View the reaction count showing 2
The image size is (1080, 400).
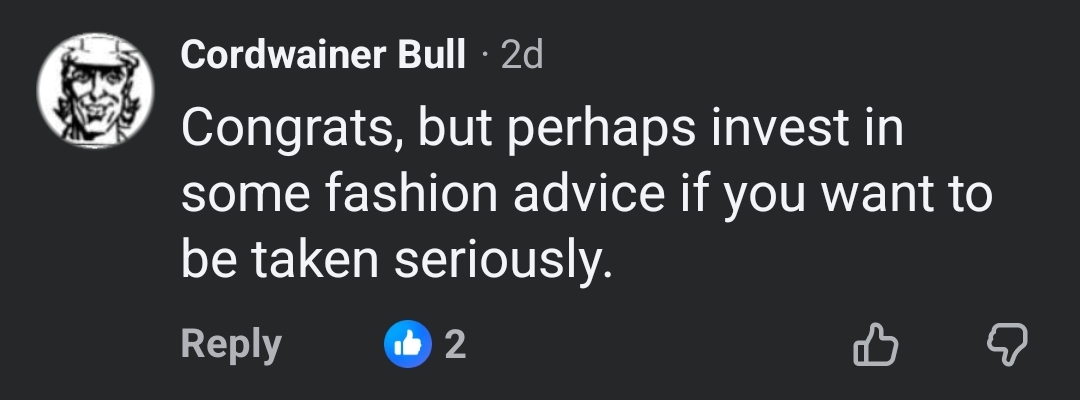pos(455,345)
